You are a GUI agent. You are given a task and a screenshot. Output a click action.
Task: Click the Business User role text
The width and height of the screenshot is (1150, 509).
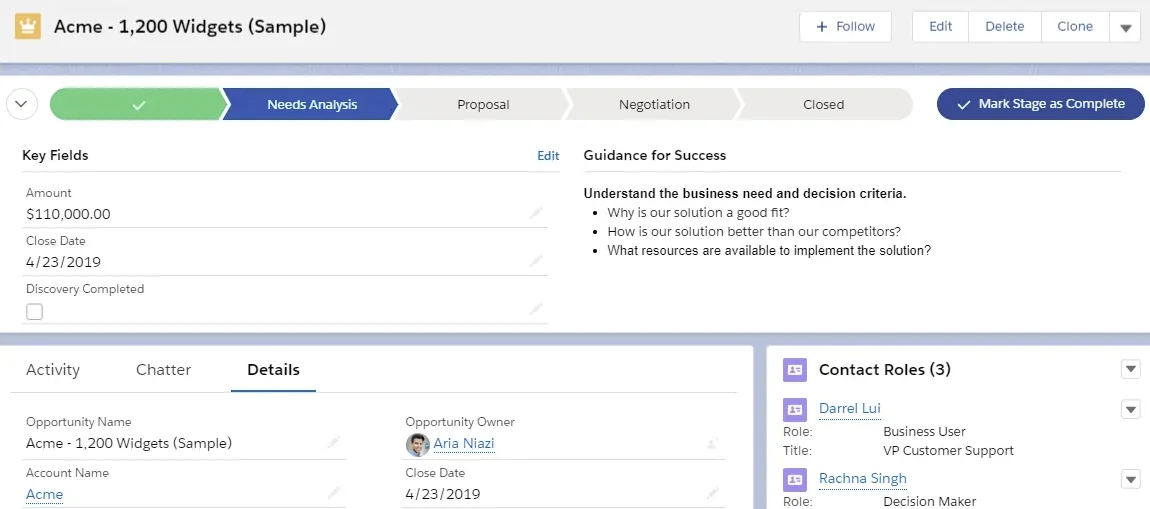(924, 432)
